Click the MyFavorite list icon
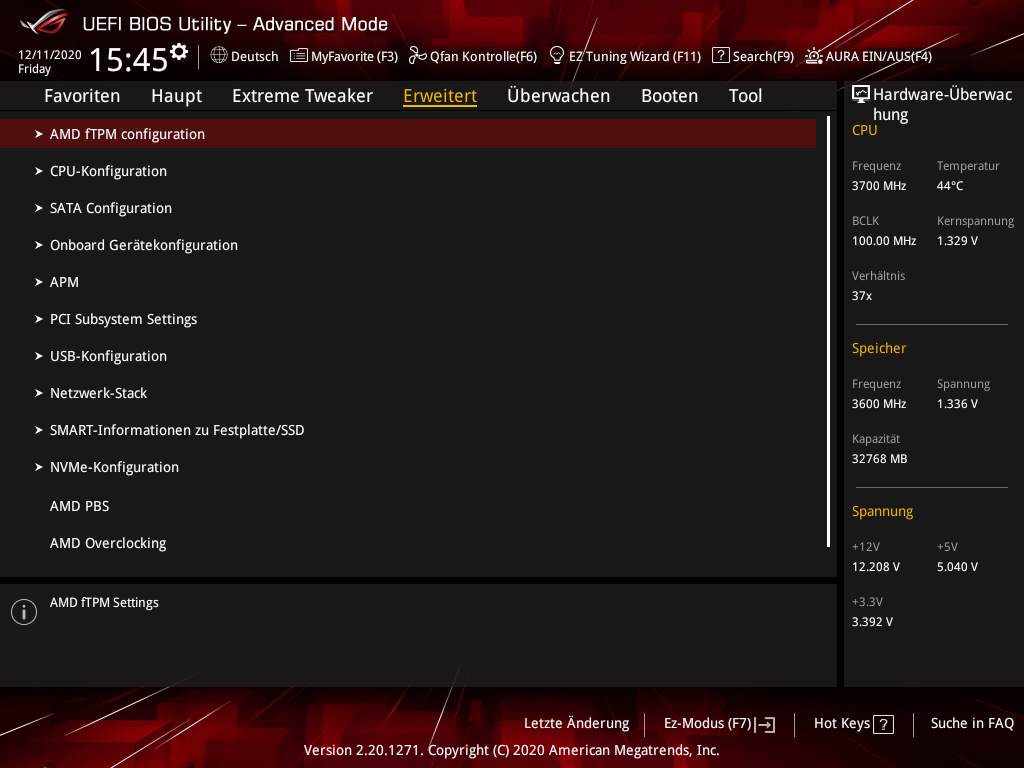Screen dimensions: 1024x768 click(298, 55)
